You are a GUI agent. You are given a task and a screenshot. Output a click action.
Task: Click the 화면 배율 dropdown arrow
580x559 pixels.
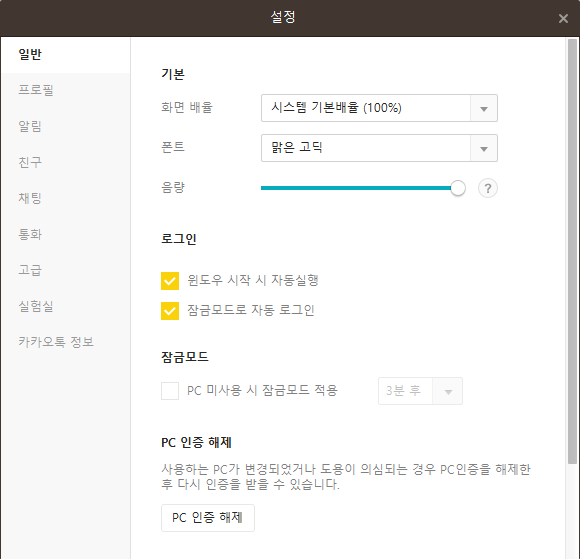[483, 108]
